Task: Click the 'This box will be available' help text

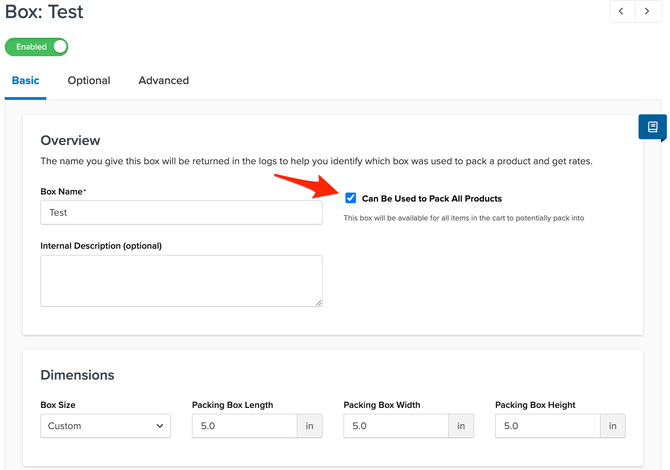Action: coord(464,218)
